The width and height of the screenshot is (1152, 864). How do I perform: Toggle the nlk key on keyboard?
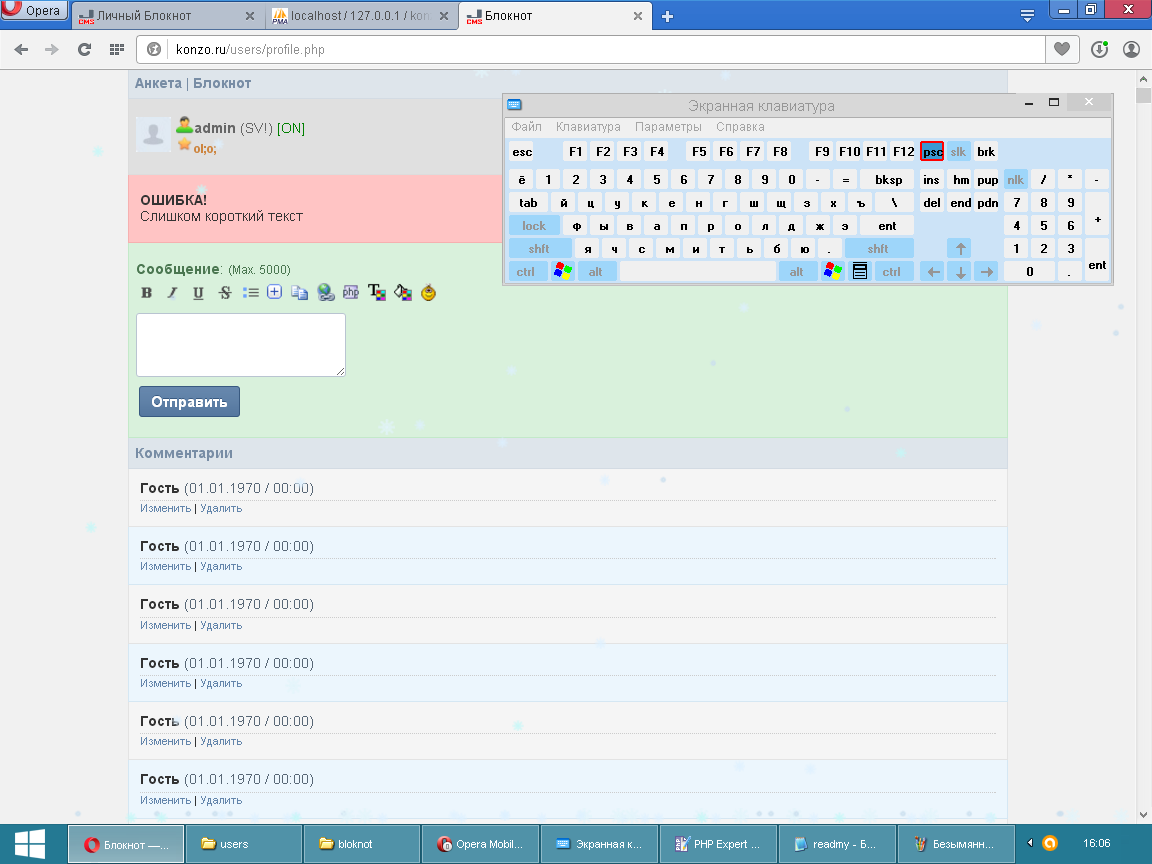pos(1016,180)
